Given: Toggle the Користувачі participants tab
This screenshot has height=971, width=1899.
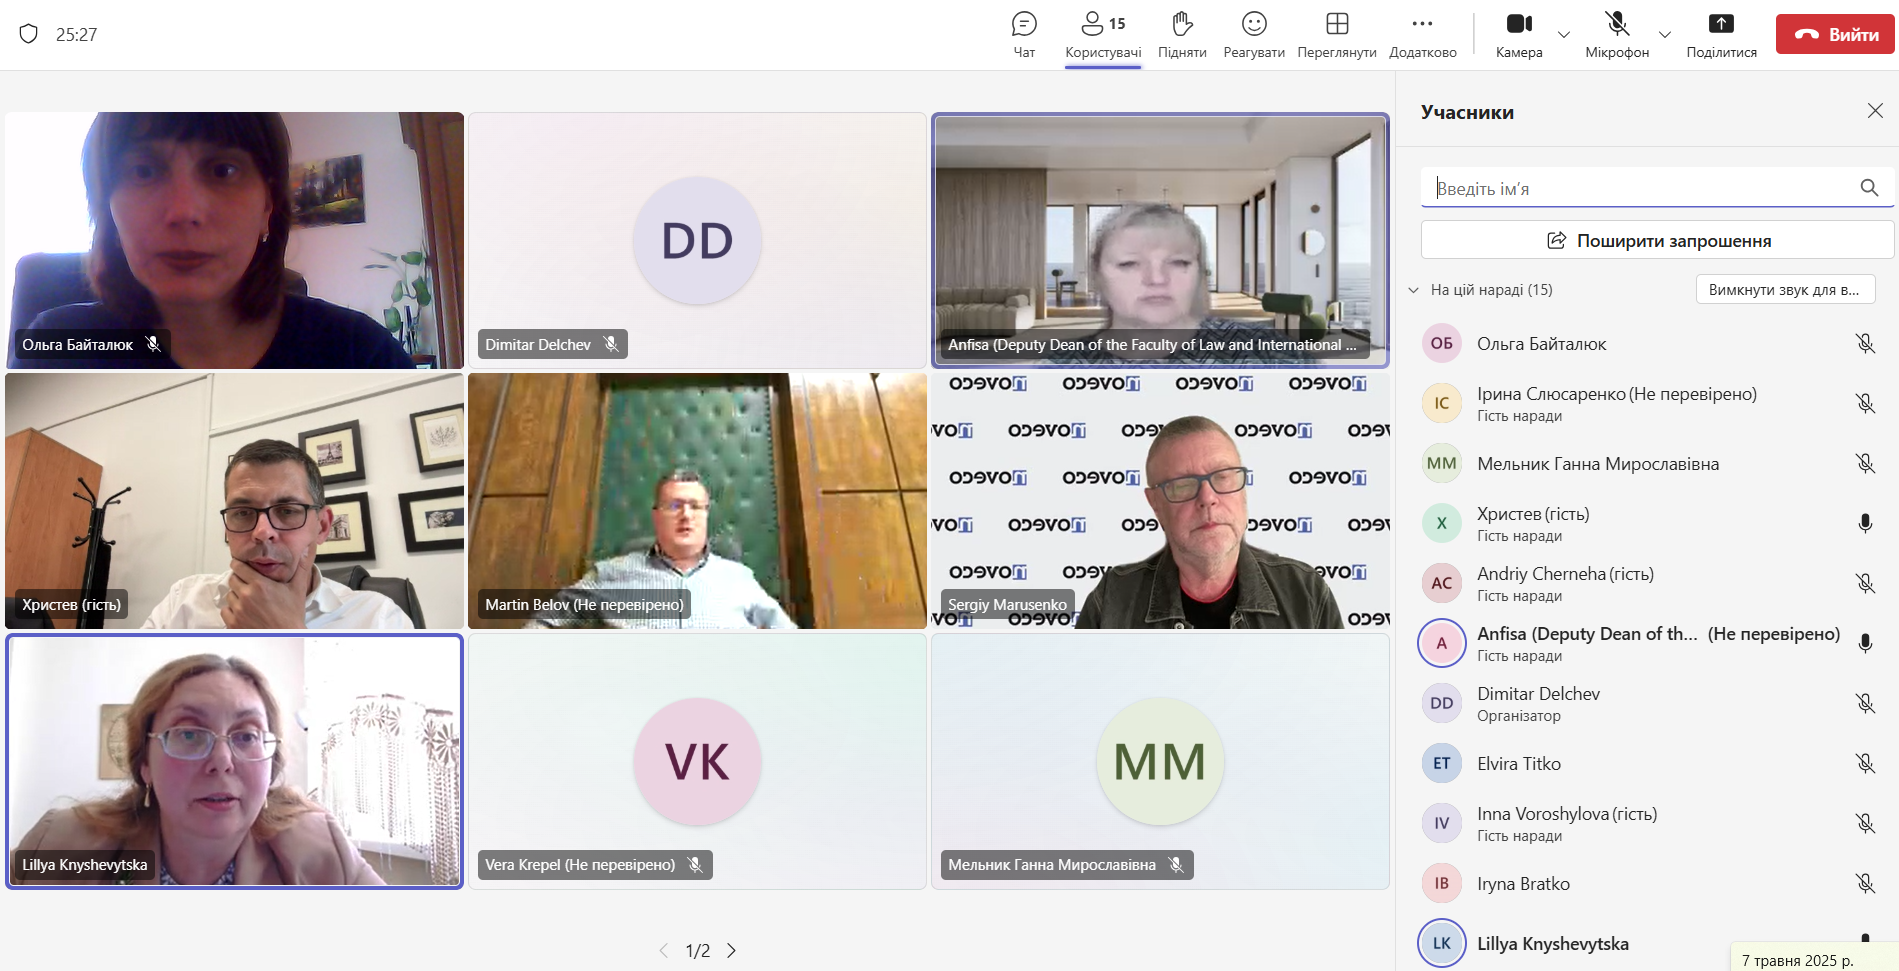Looking at the screenshot, I should (1103, 34).
